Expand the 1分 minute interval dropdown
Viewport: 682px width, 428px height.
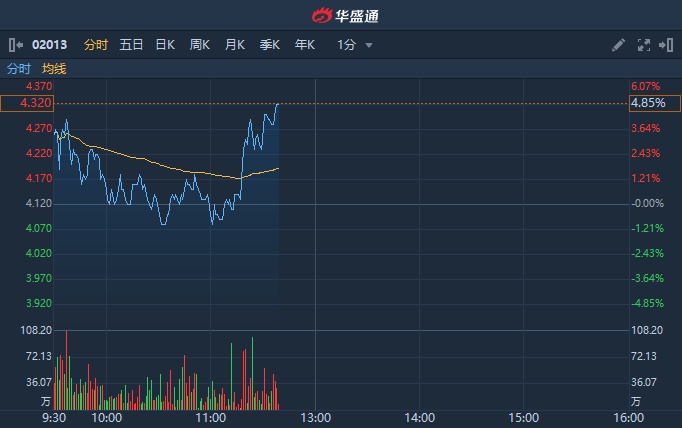pyautogui.click(x=355, y=45)
